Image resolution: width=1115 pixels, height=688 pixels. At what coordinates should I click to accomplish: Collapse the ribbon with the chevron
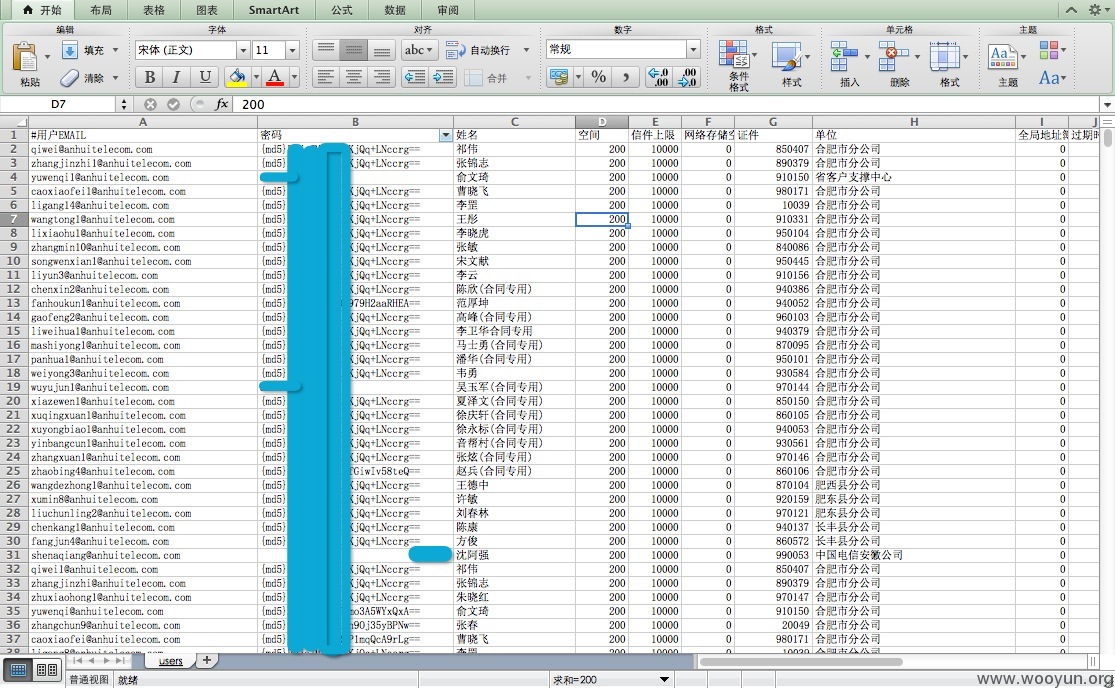point(1072,9)
